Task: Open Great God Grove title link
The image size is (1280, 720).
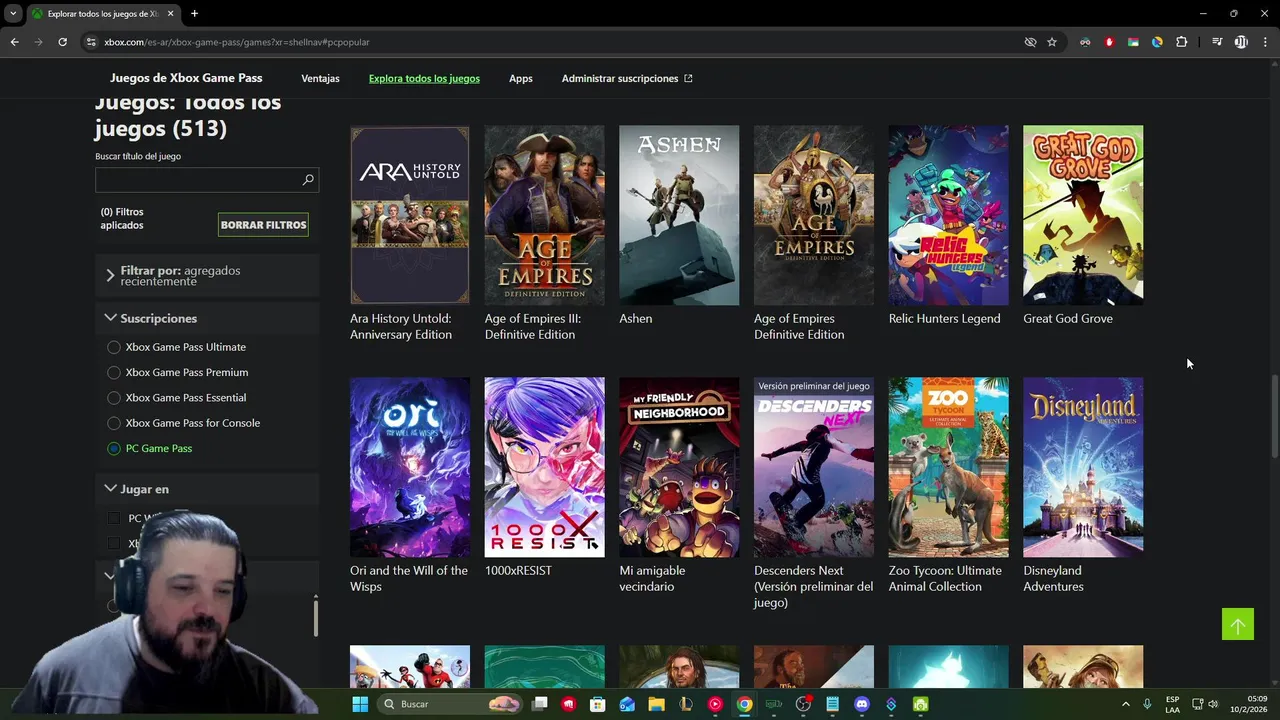Action: pyautogui.click(x=1067, y=319)
